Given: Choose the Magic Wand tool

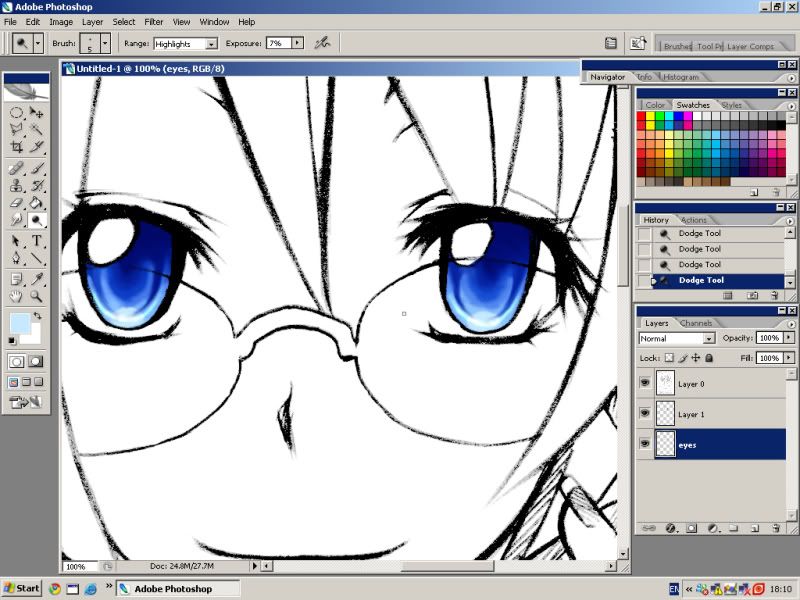Looking at the screenshot, I should click(36, 130).
